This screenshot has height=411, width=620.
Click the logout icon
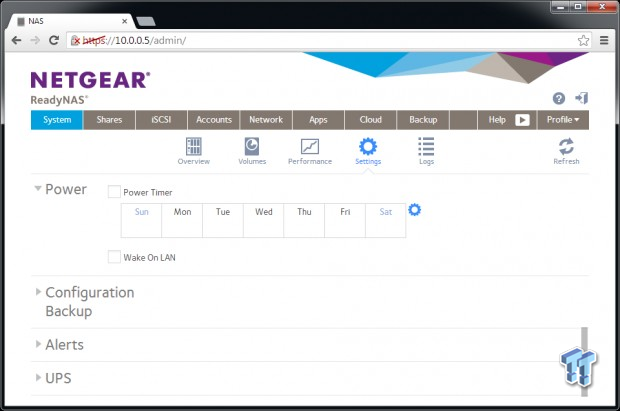point(582,98)
